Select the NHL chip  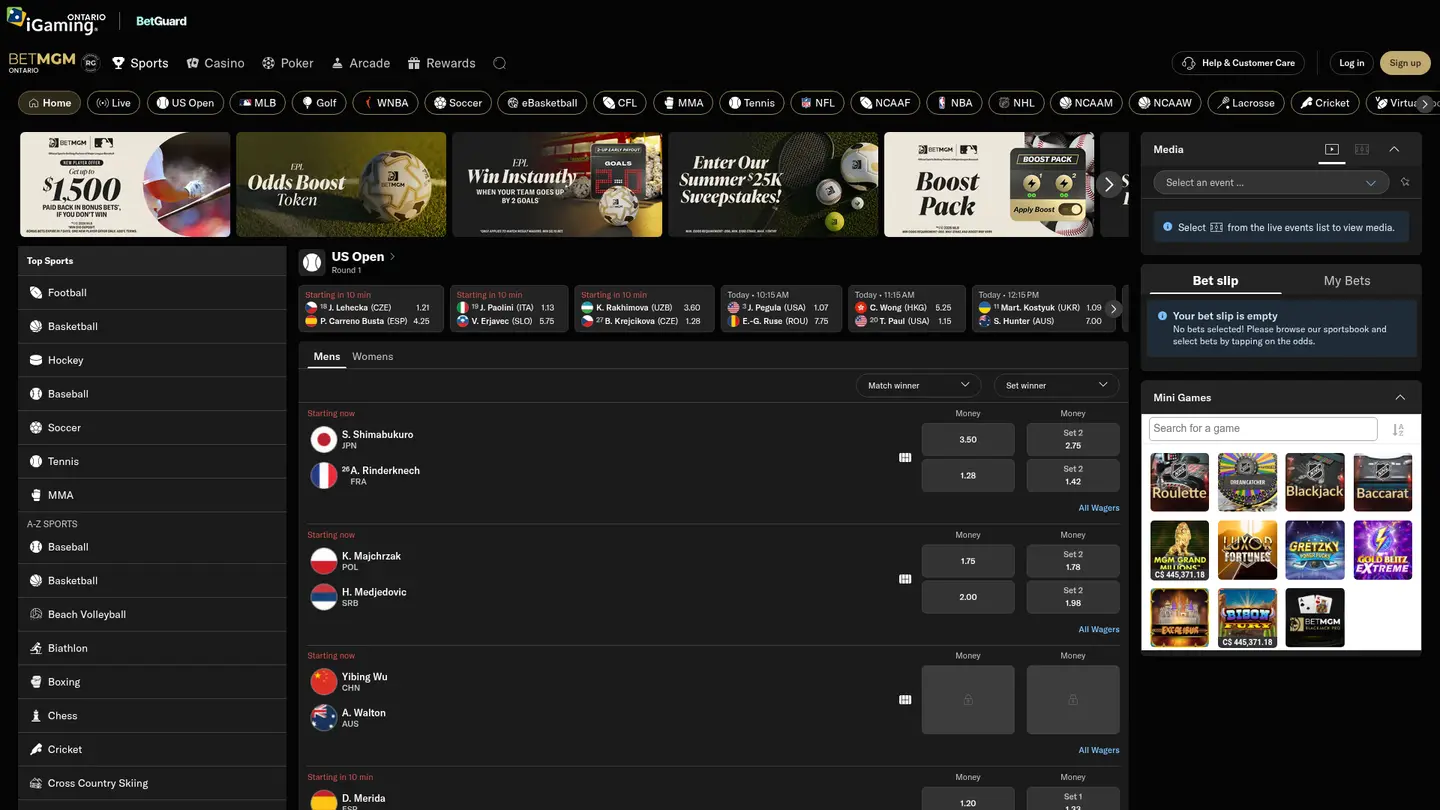(x=1017, y=103)
